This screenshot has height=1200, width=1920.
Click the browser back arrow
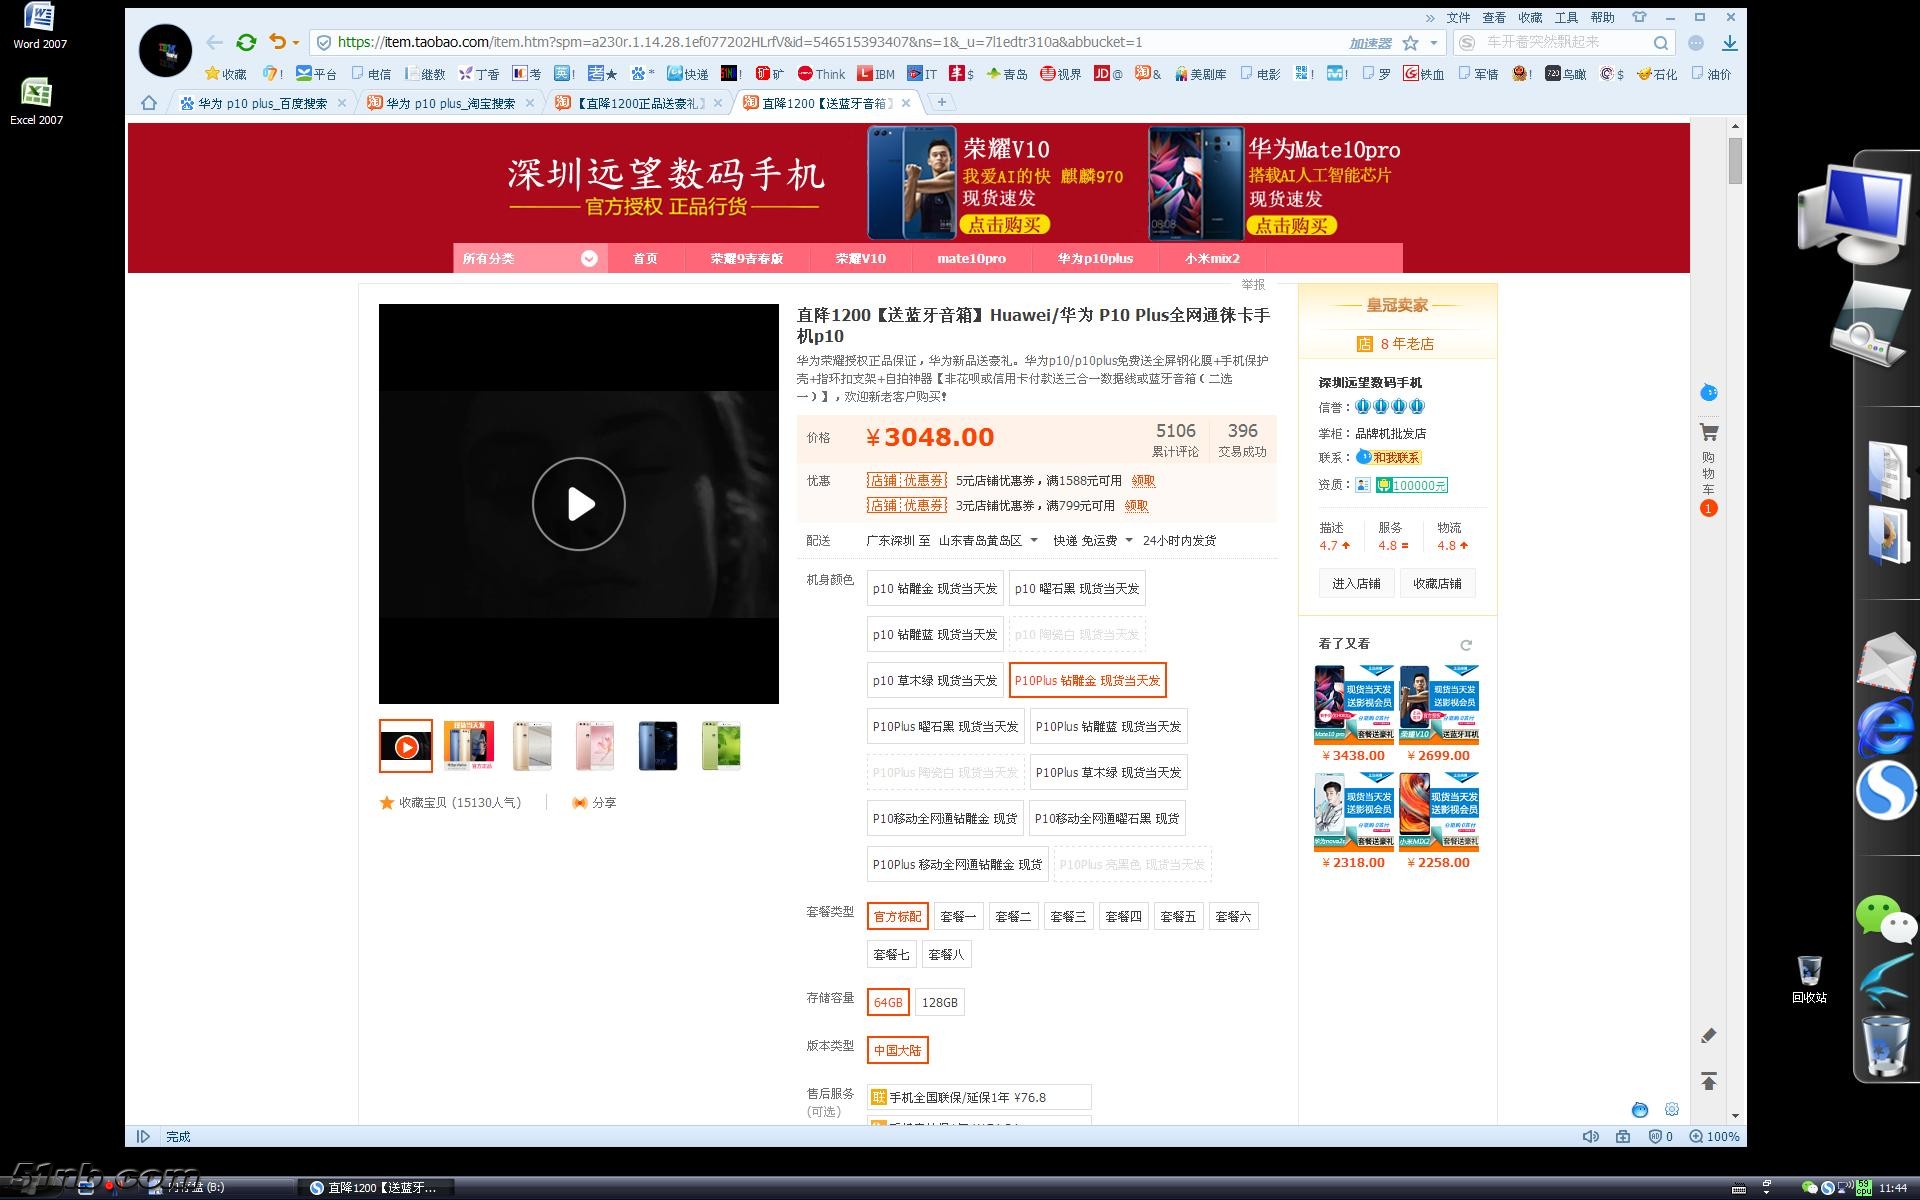[x=214, y=42]
